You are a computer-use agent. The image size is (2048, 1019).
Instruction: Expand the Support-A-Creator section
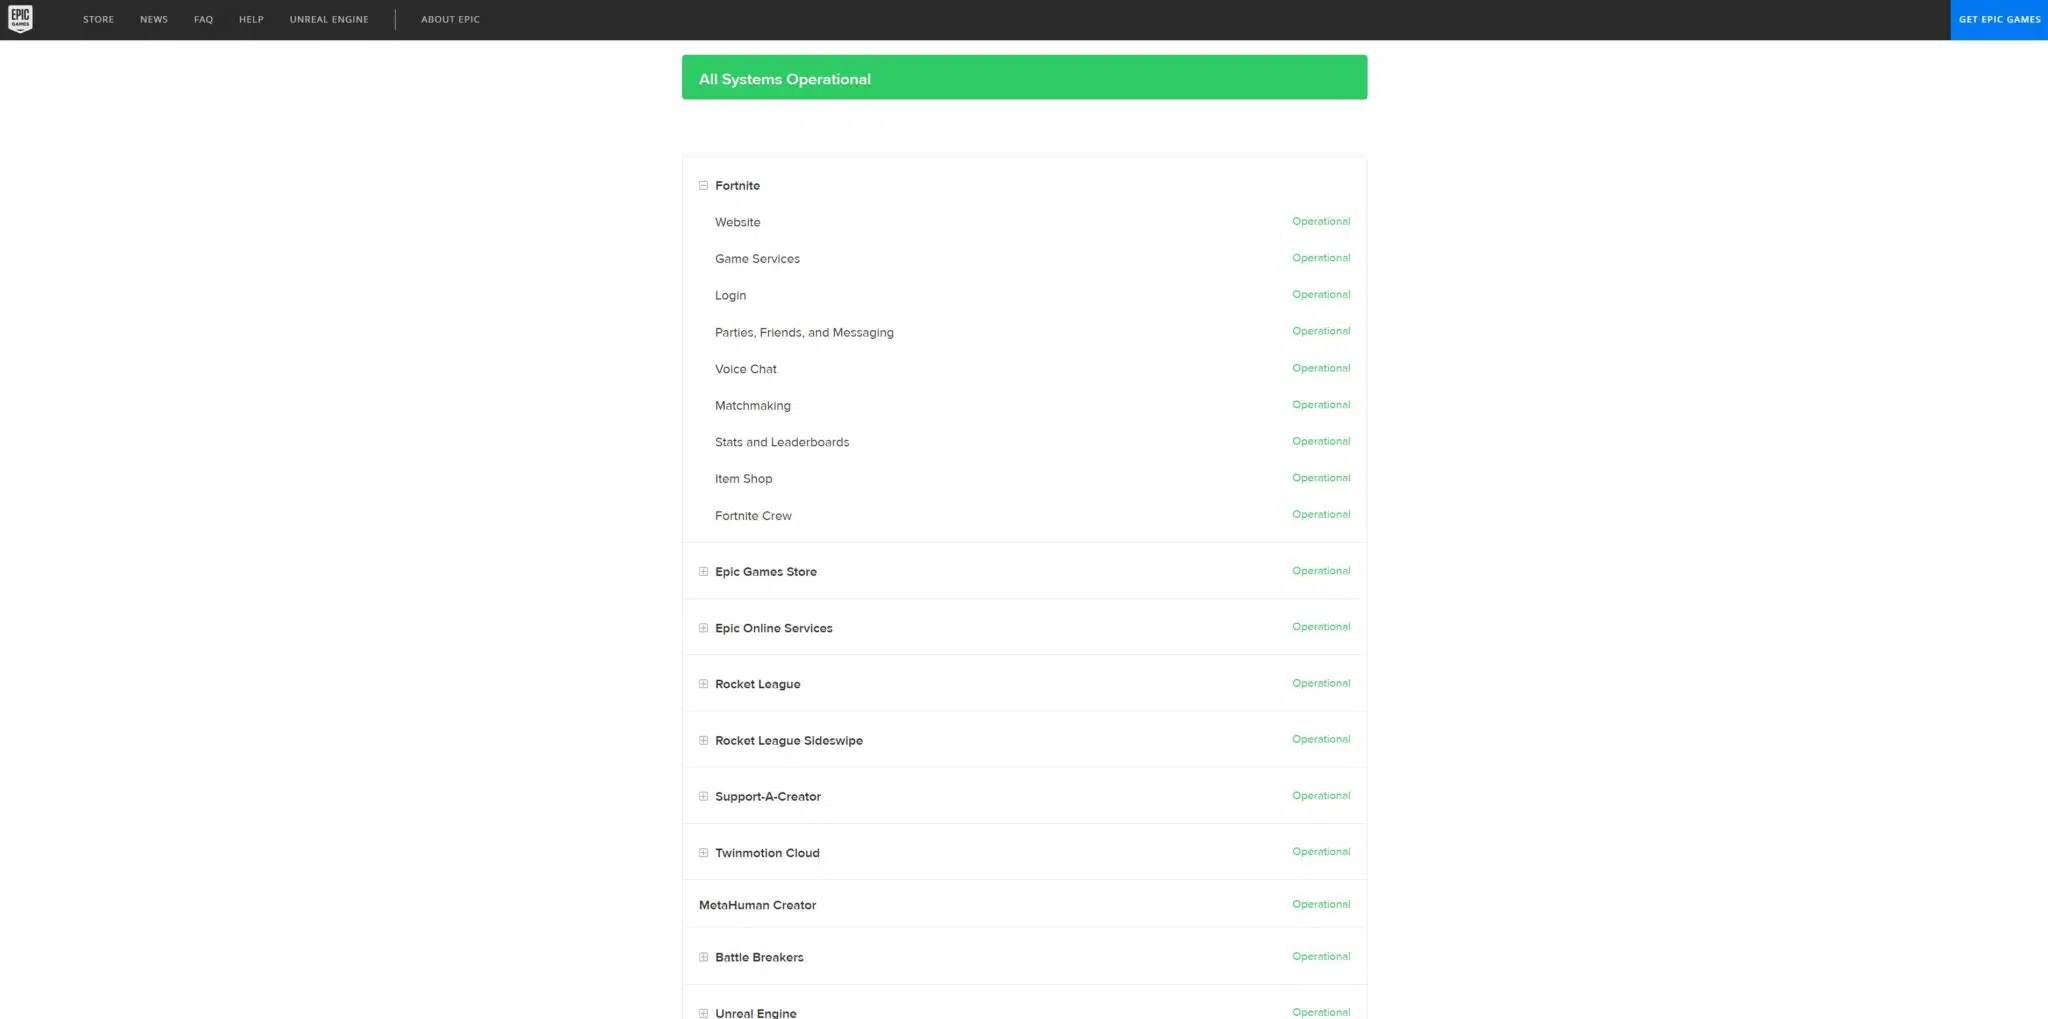(x=703, y=797)
